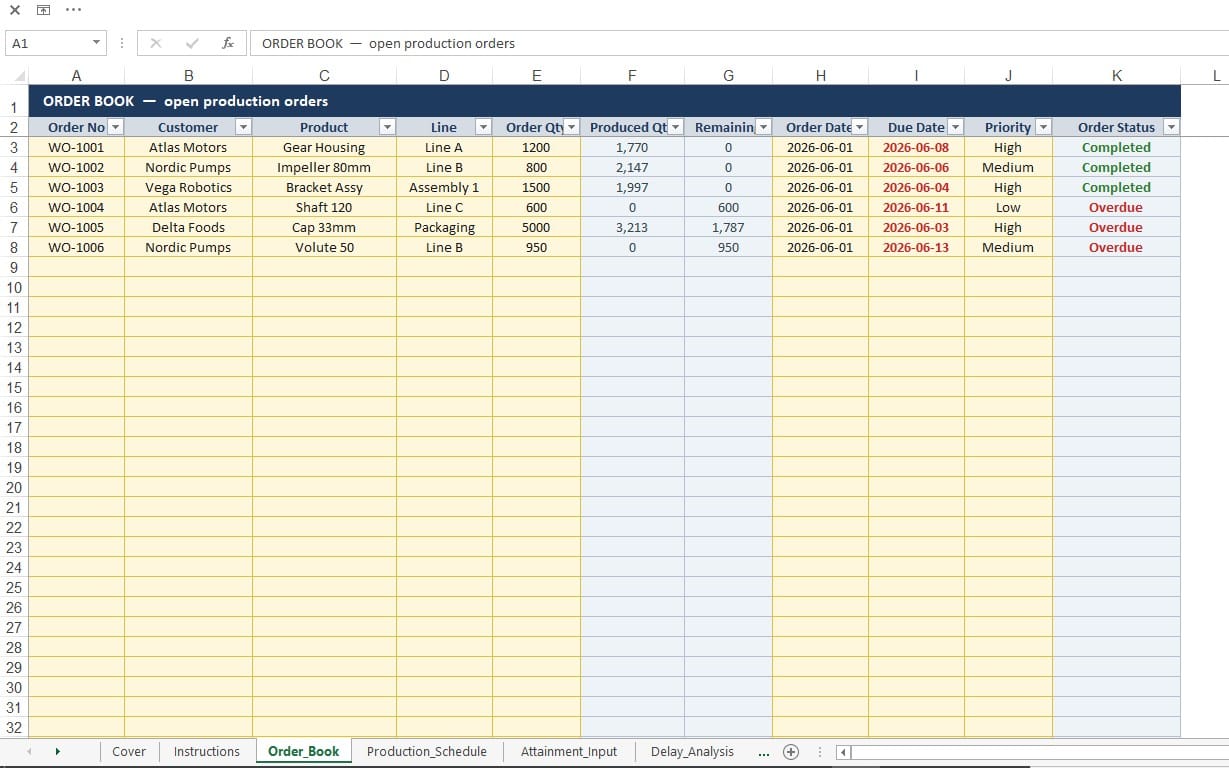Image resolution: width=1229 pixels, height=768 pixels.
Task: Open the Attainment_Input sheet tab
Action: [x=569, y=752]
